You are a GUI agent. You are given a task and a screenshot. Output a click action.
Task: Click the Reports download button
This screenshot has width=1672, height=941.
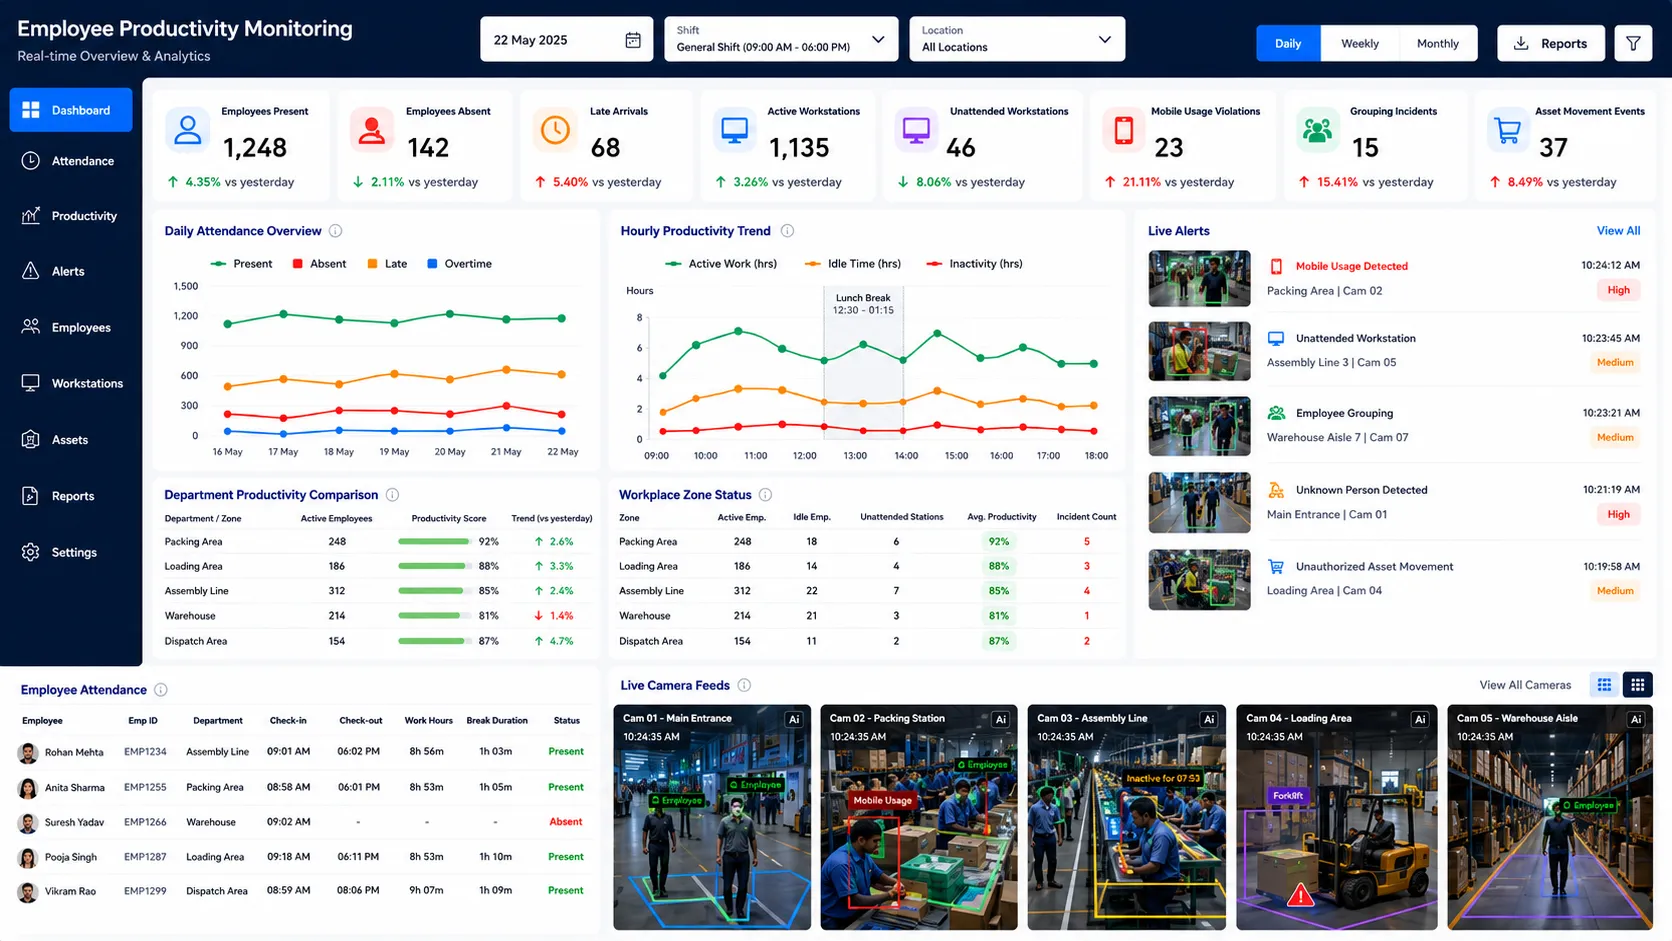[1551, 43]
